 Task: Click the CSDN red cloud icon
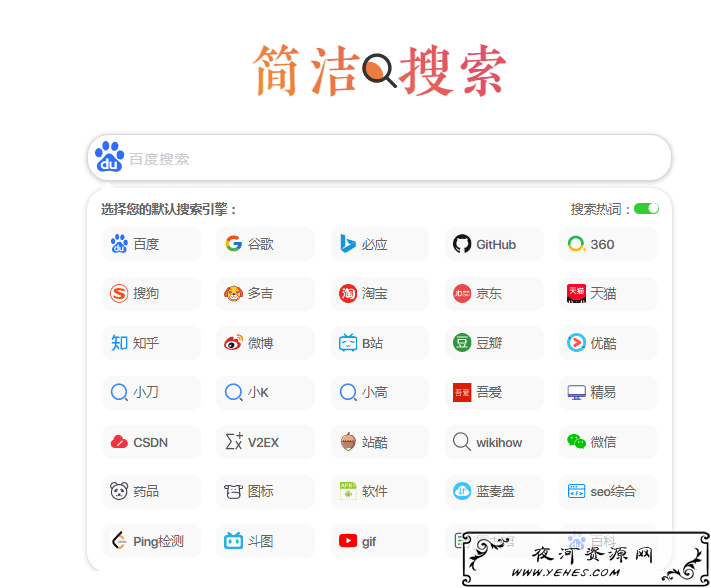[119, 442]
